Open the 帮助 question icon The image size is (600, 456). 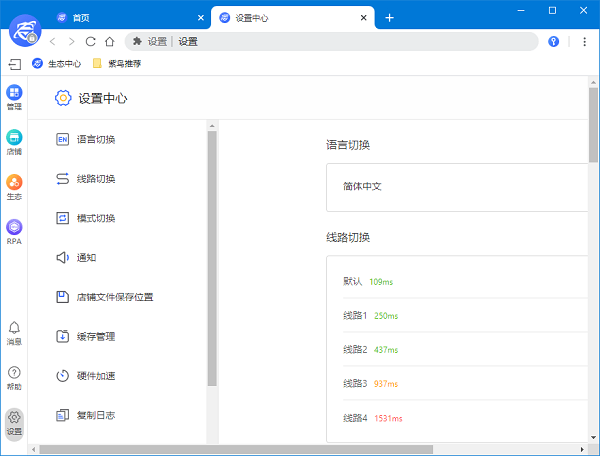14,378
